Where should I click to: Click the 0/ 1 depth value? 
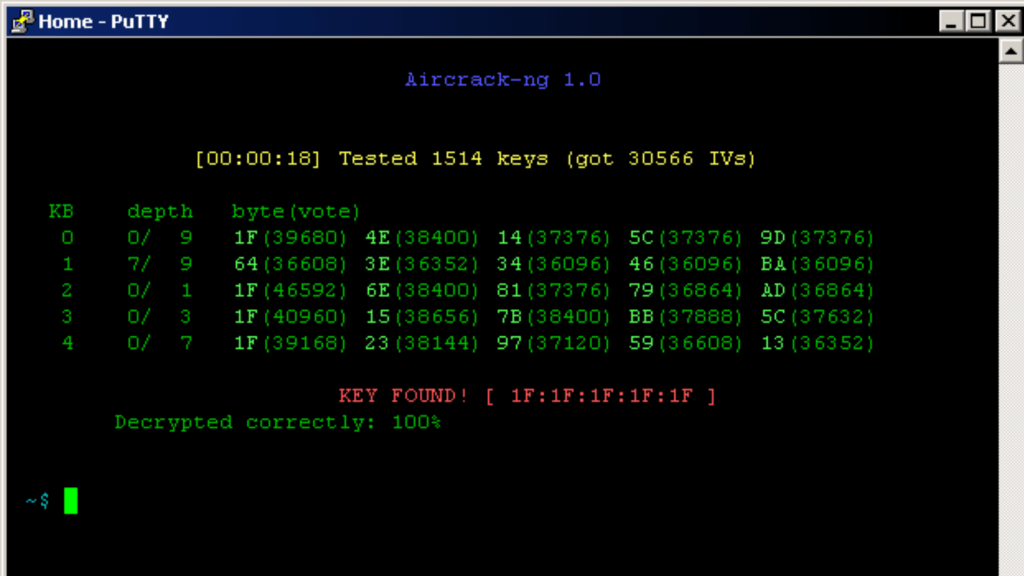click(160, 290)
